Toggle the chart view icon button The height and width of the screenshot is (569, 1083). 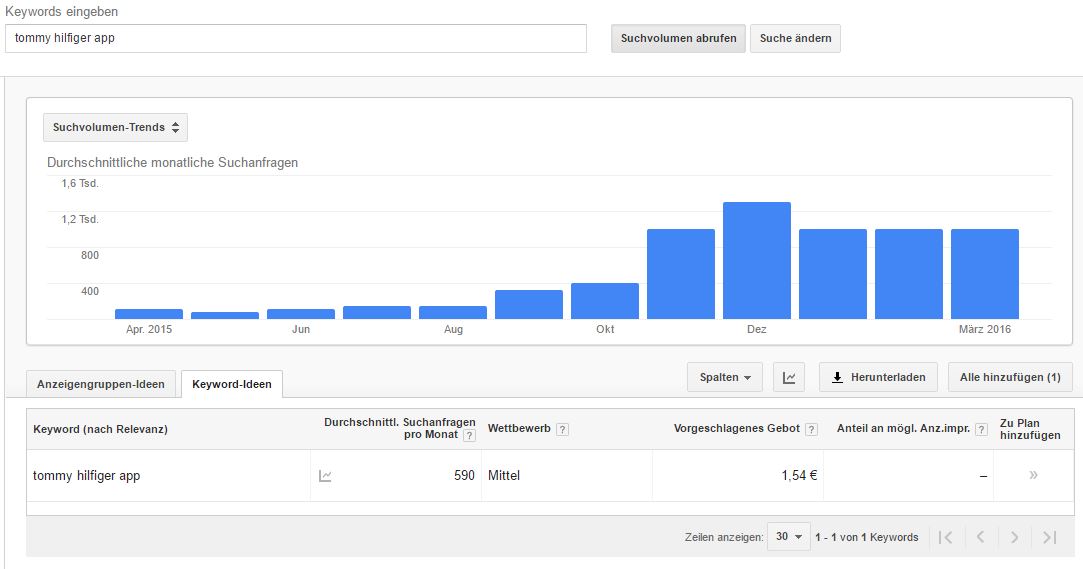pyautogui.click(x=789, y=377)
